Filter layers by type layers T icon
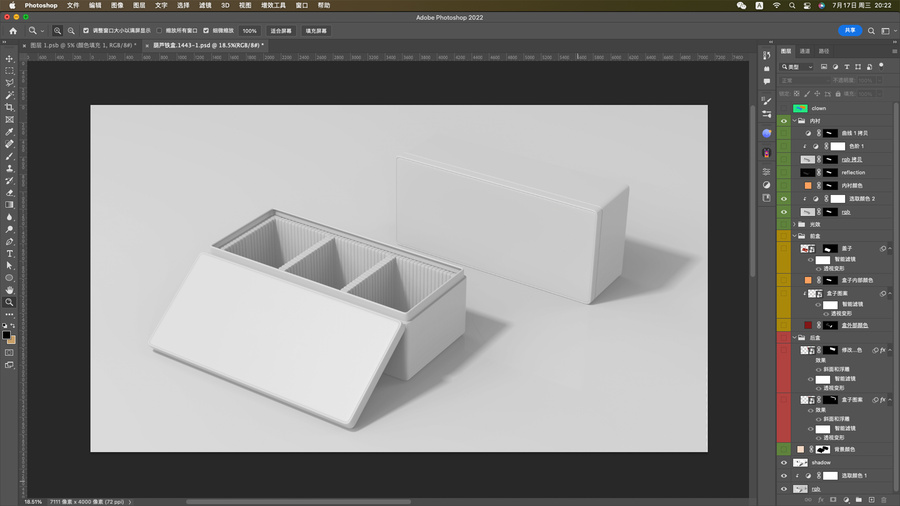Viewport: 900px width, 506px height. click(847, 67)
